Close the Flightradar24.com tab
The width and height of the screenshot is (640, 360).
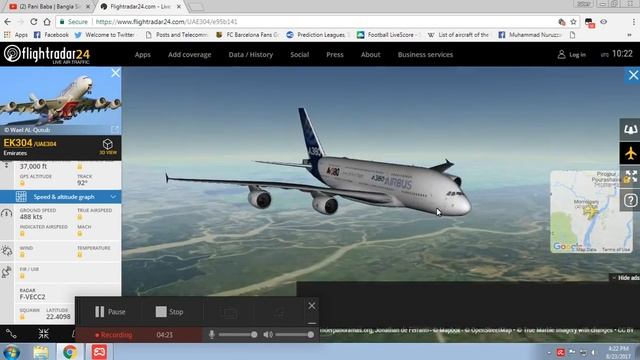tap(179, 7)
